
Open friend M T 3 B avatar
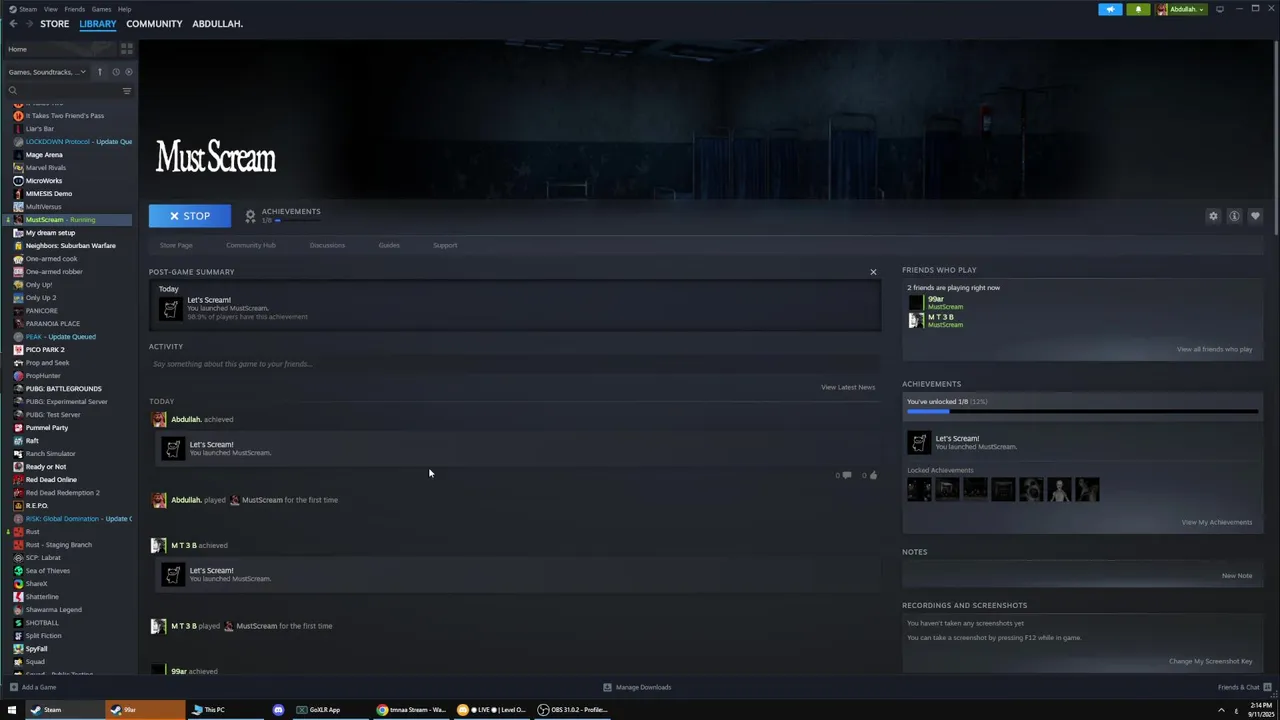click(915, 320)
